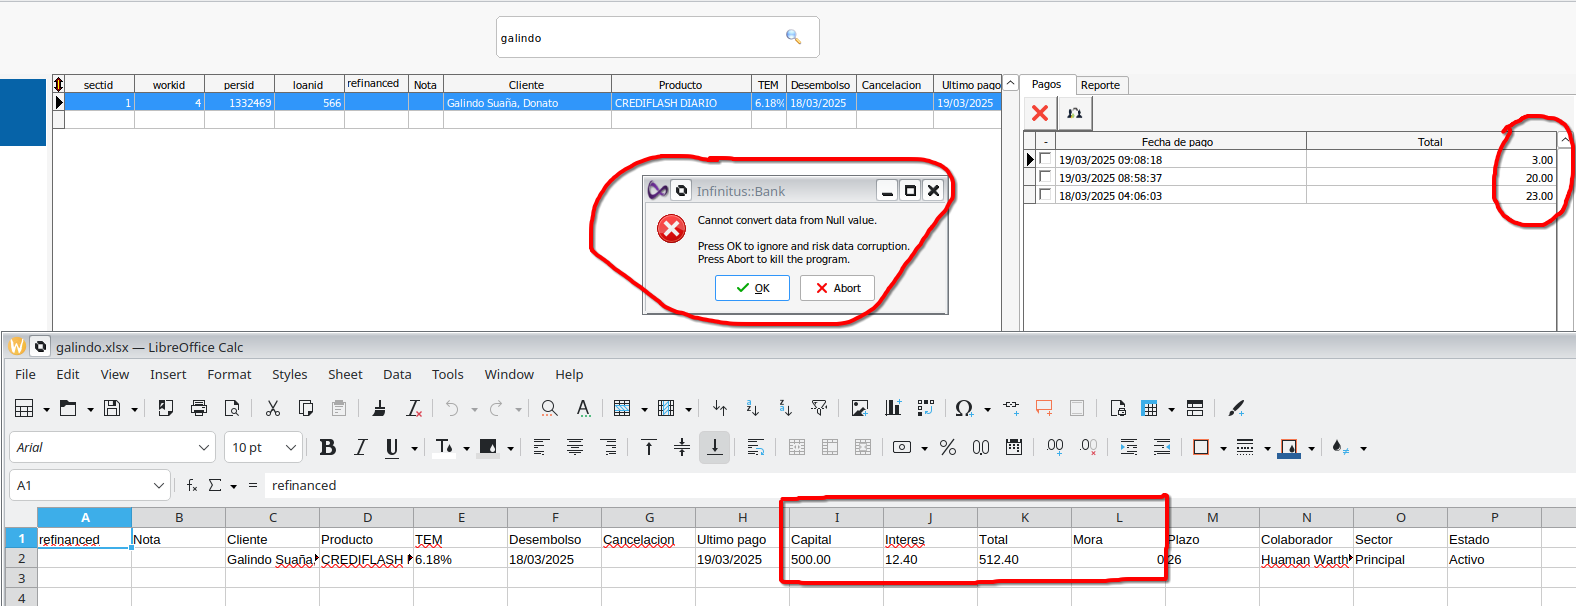Screen dimensions: 1576x606
Task: Click the magnifier search icon beside galindo
Action: 793,37
